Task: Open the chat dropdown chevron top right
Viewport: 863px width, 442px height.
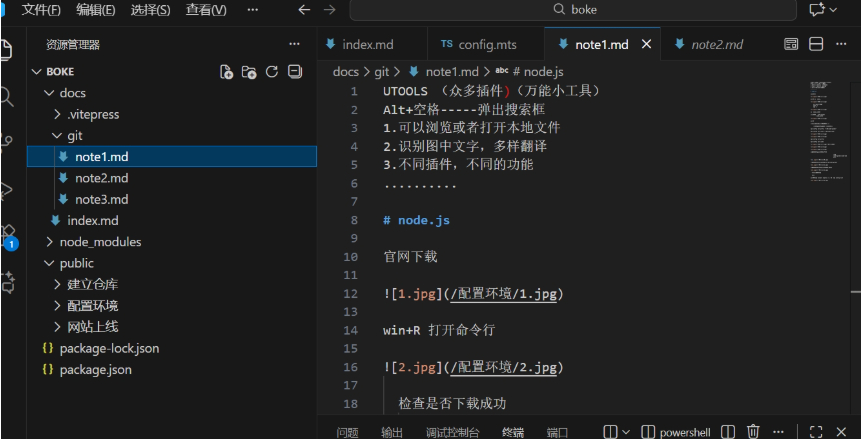Action: pyautogui.click(x=833, y=10)
